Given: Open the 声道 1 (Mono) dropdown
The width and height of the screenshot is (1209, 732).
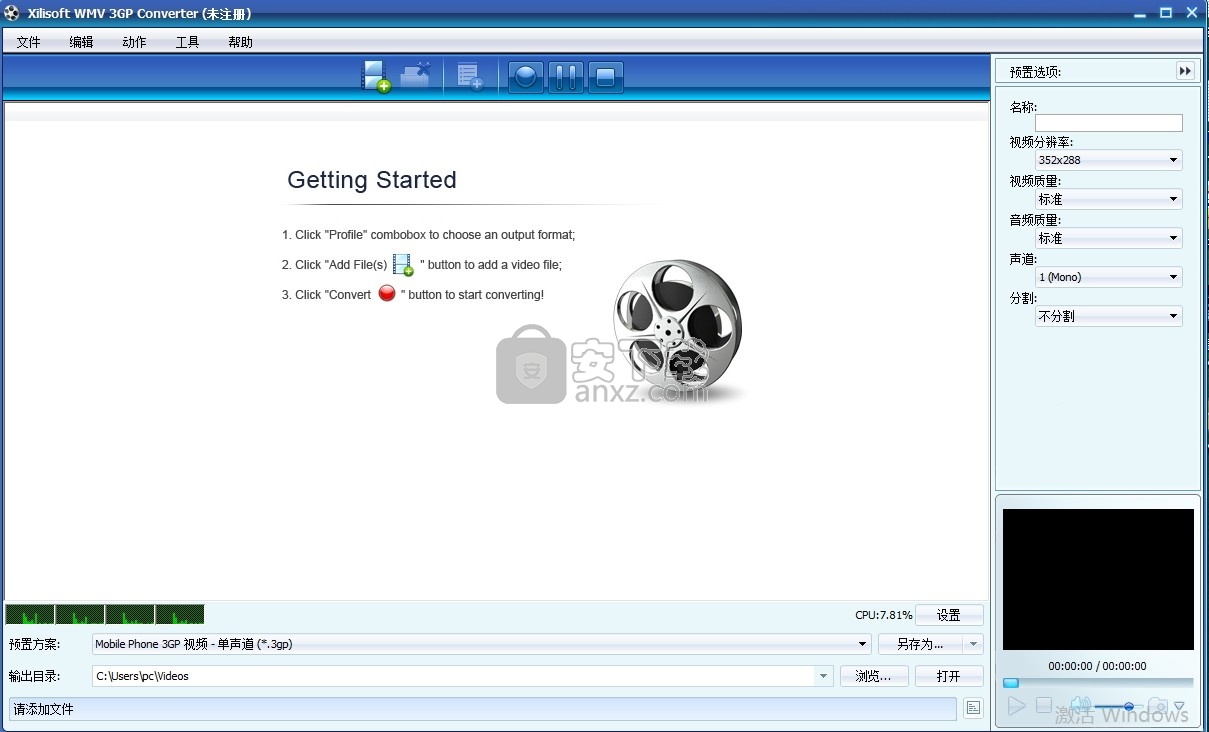Looking at the screenshot, I should coord(1108,277).
